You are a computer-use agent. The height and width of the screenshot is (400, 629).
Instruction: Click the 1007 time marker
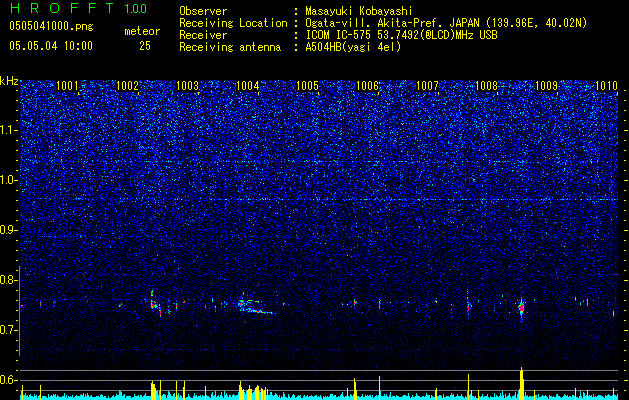(427, 85)
